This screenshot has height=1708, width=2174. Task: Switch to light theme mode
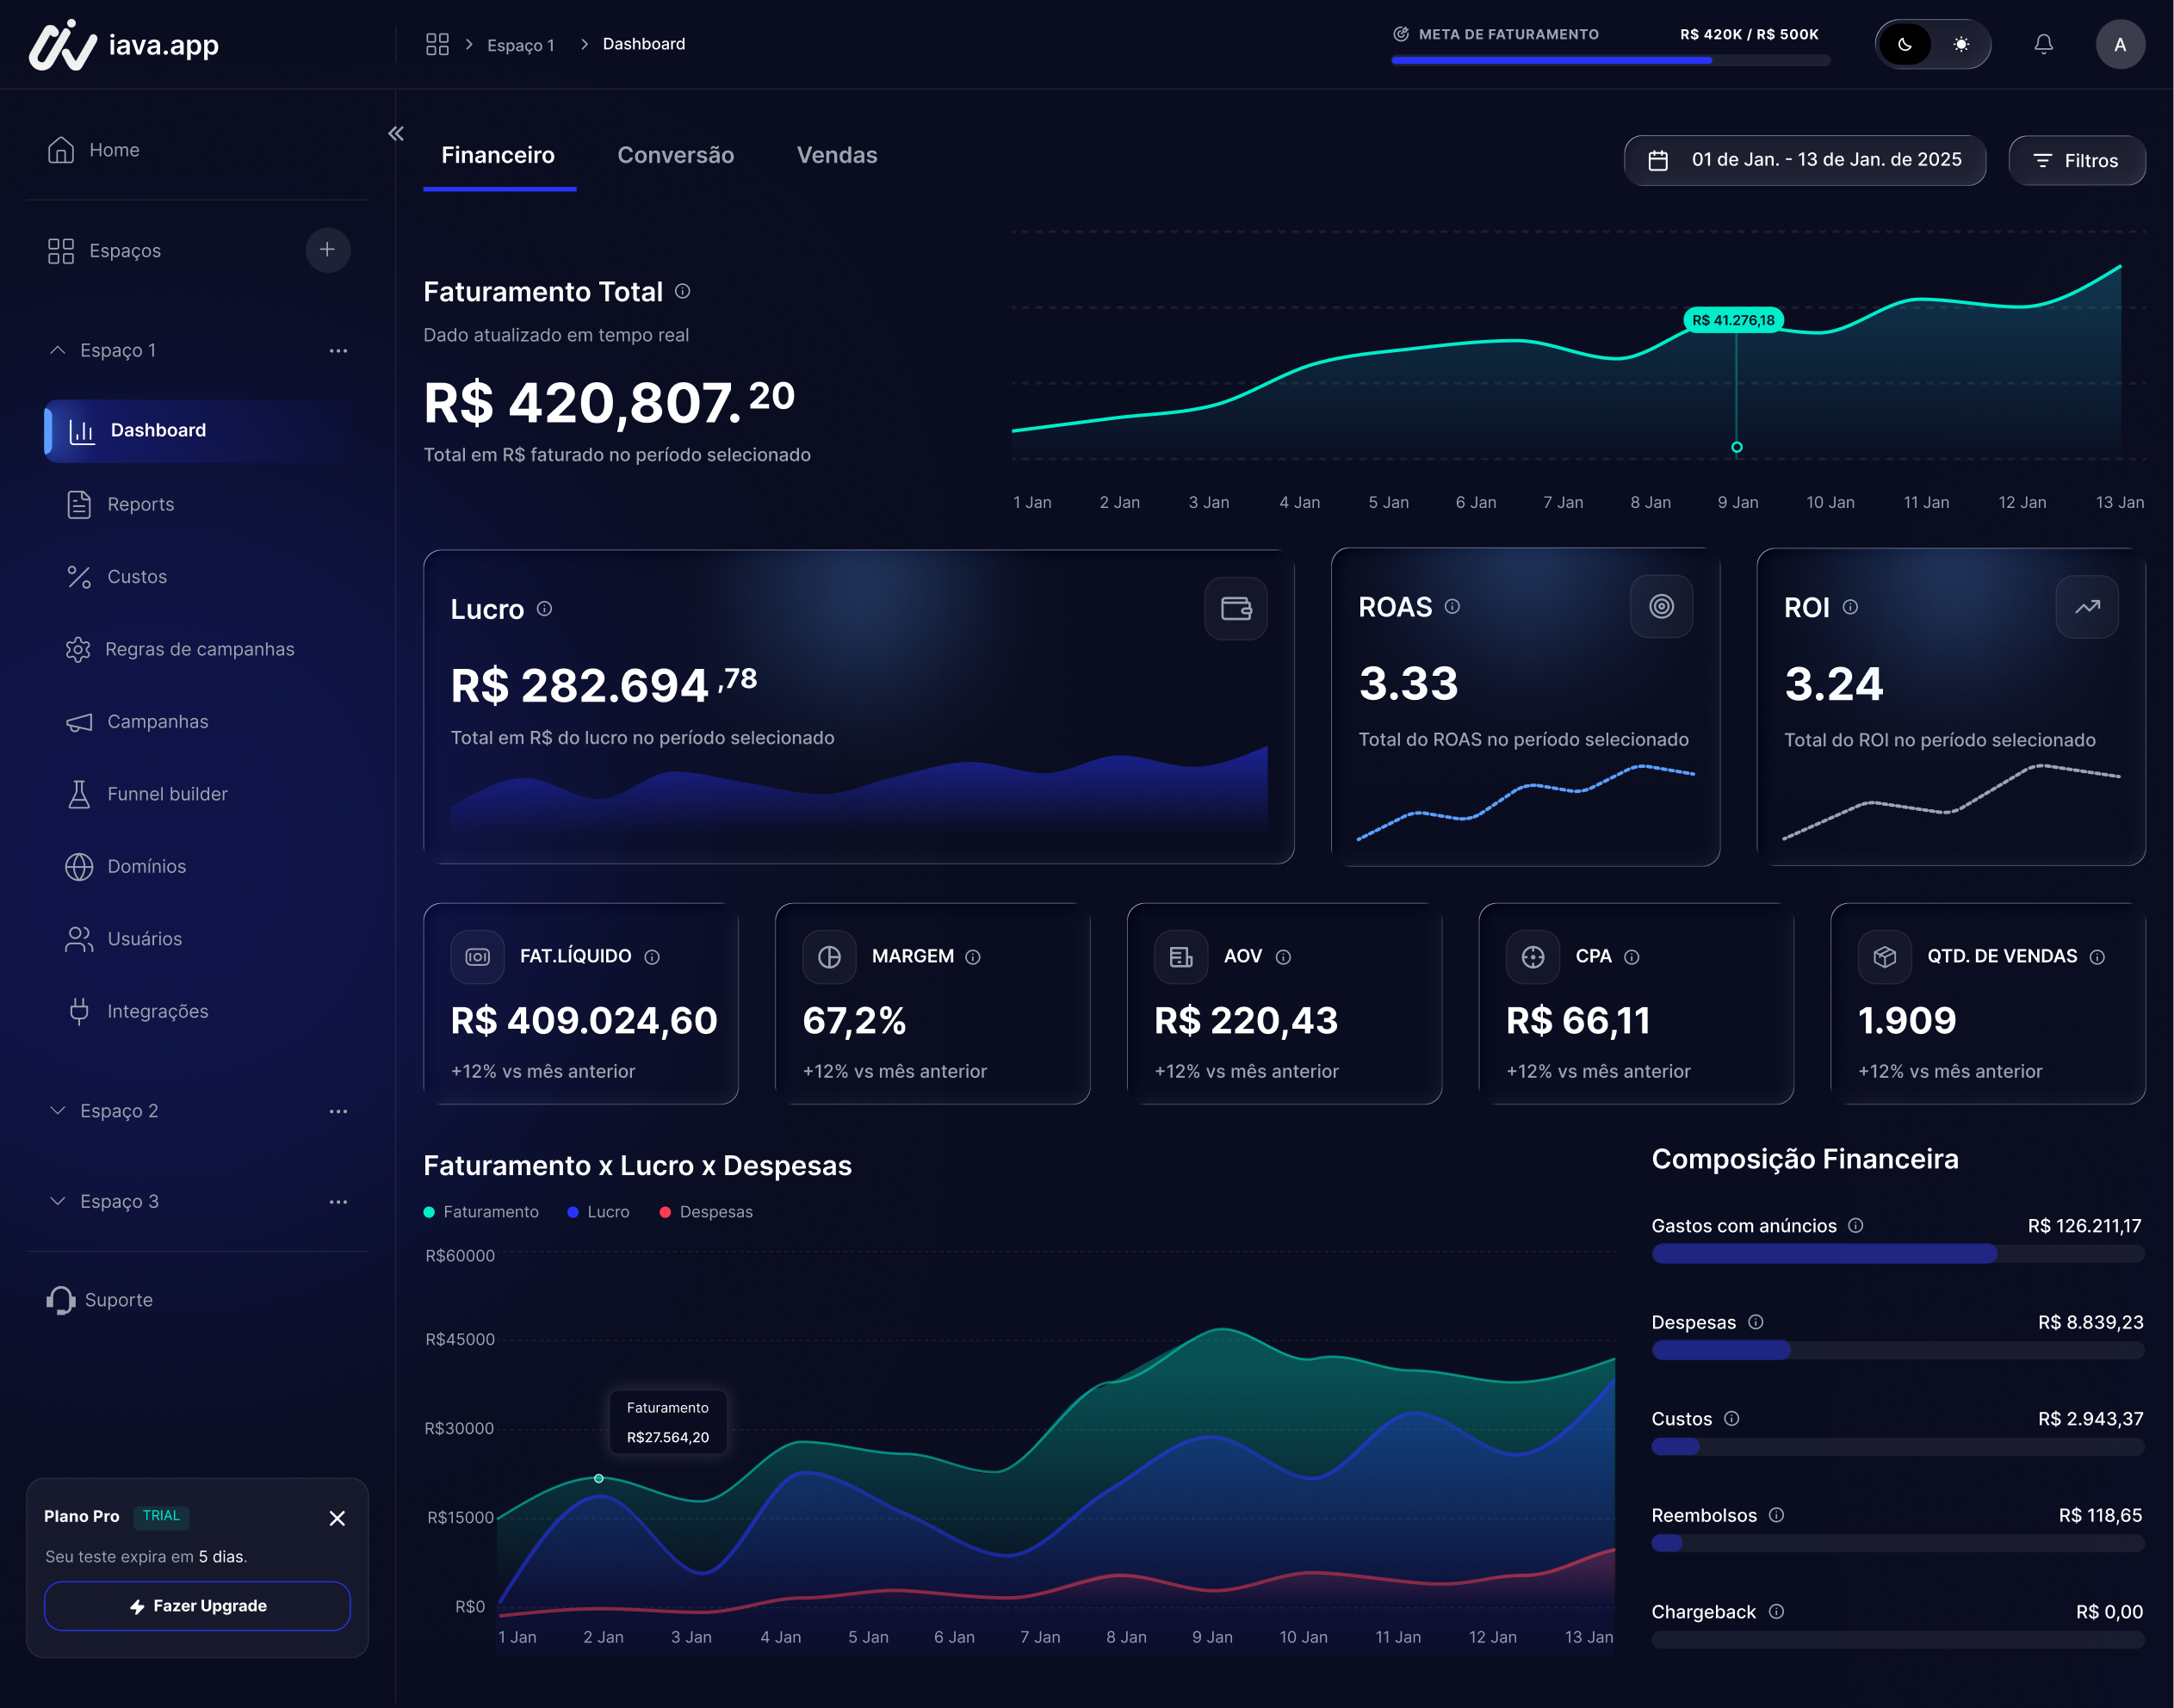tap(1961, 44)
